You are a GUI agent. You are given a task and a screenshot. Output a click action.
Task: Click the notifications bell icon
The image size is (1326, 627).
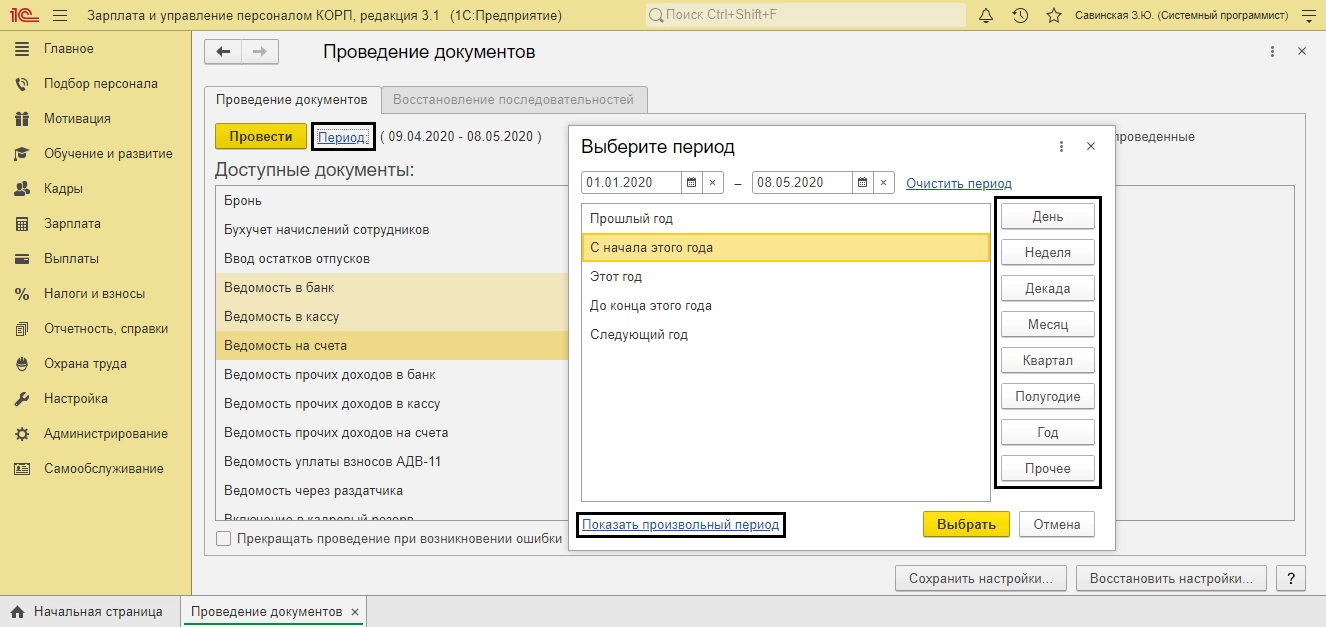pos(986,16)
